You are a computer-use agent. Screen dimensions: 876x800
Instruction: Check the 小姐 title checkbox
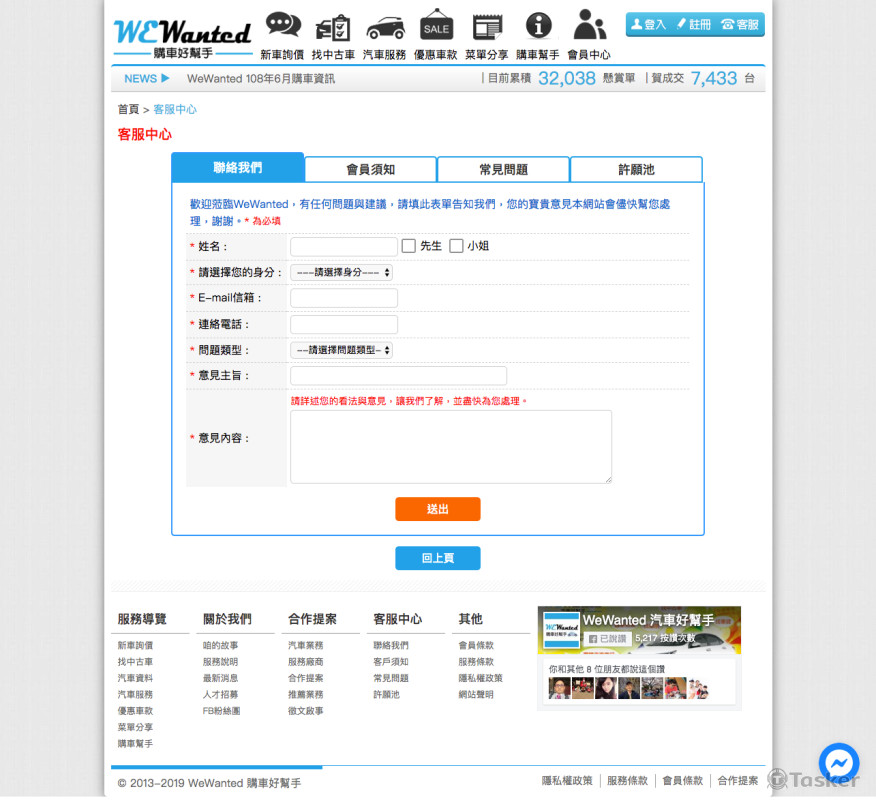tap(456, 245)
